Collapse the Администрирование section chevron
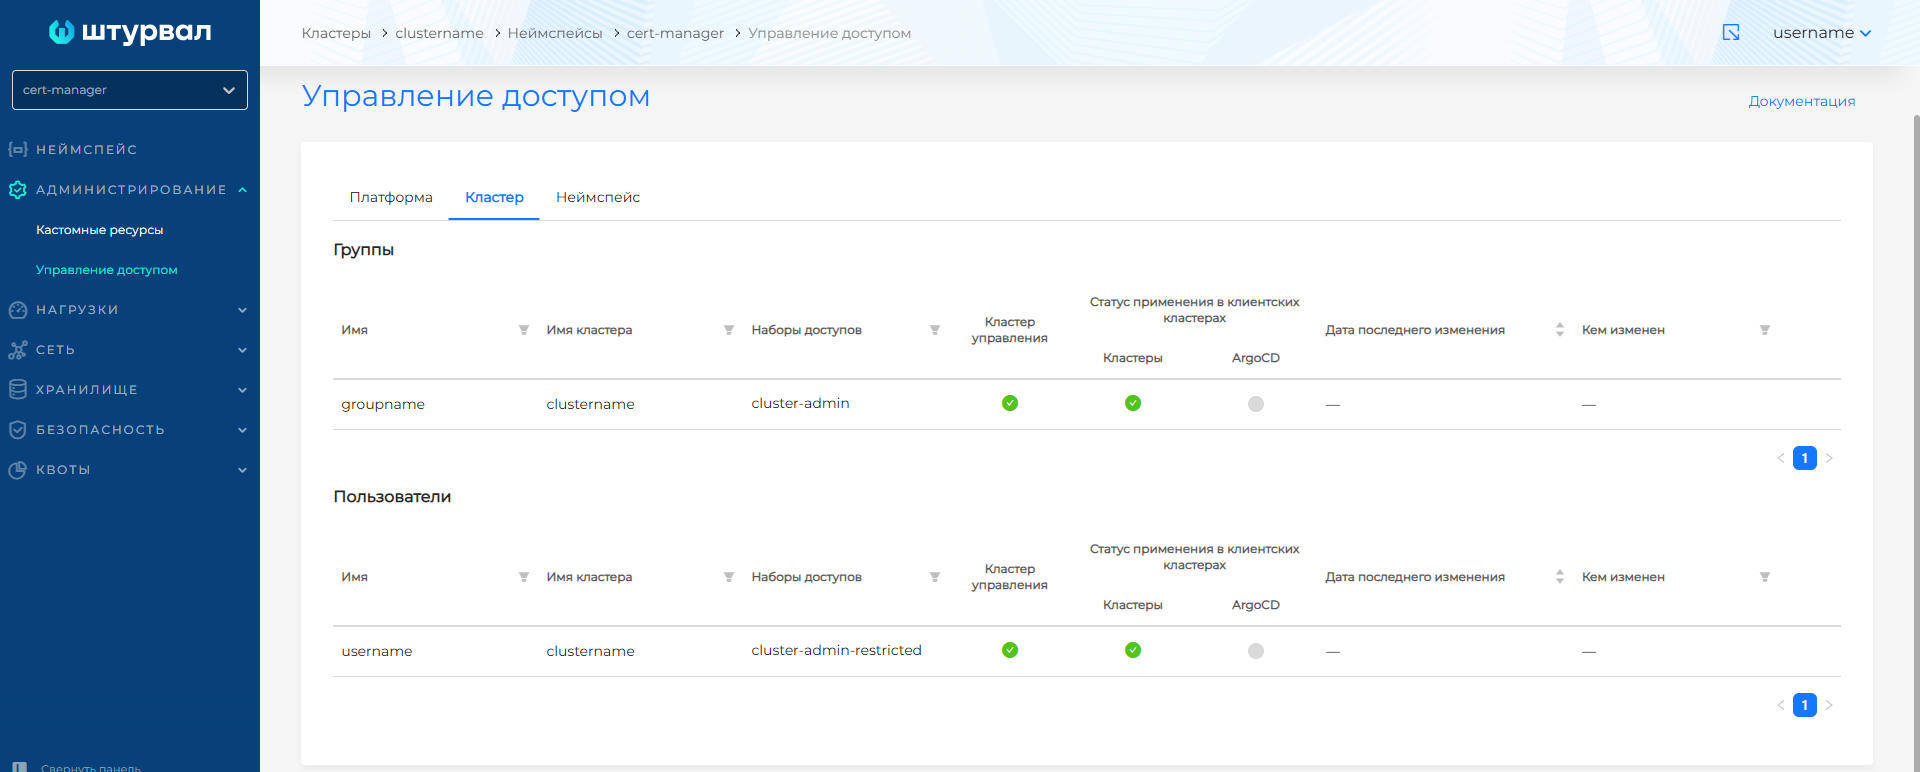Screen dimensions: 1920x772 (x=242, y=190)
